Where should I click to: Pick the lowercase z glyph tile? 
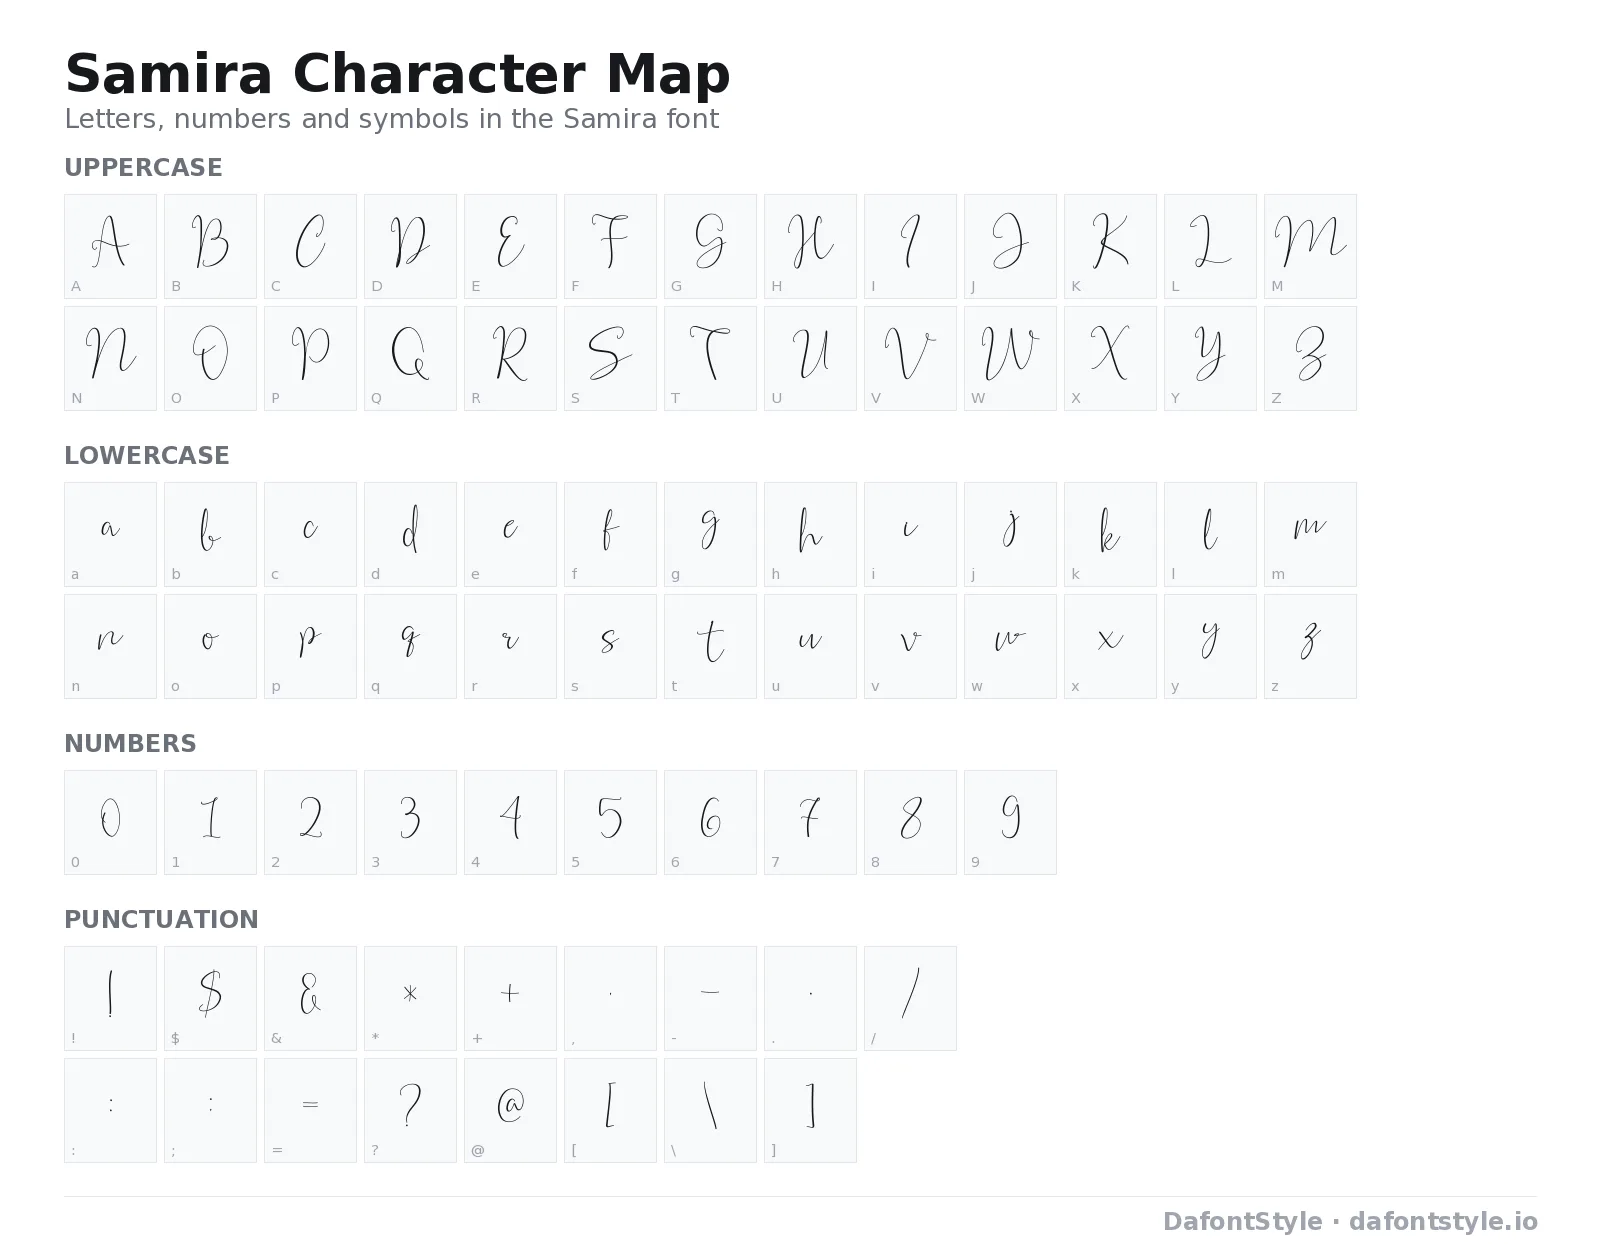(x=1310, y=646)
